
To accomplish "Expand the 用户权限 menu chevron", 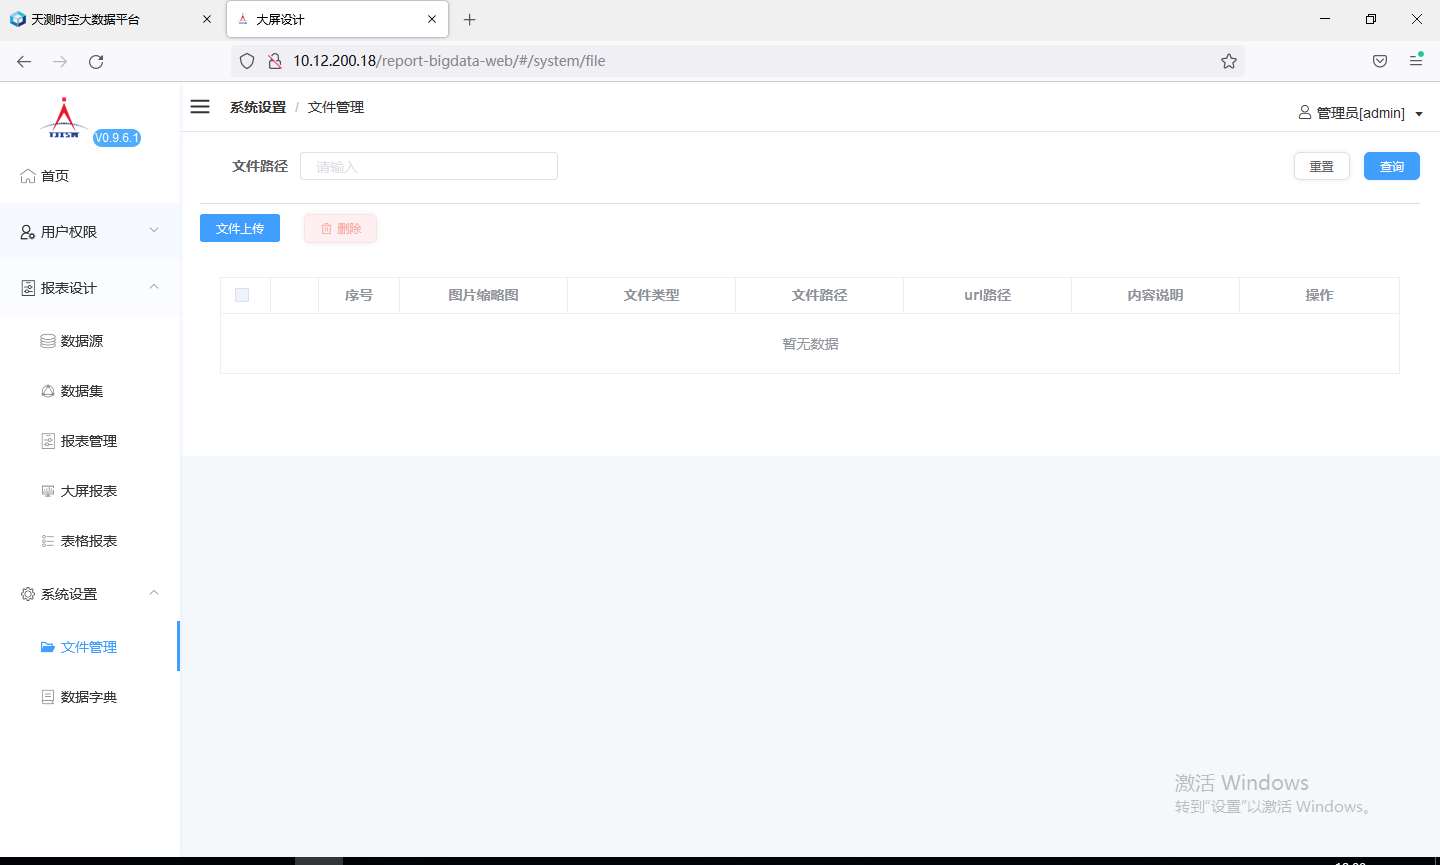I will pos(154,231).
